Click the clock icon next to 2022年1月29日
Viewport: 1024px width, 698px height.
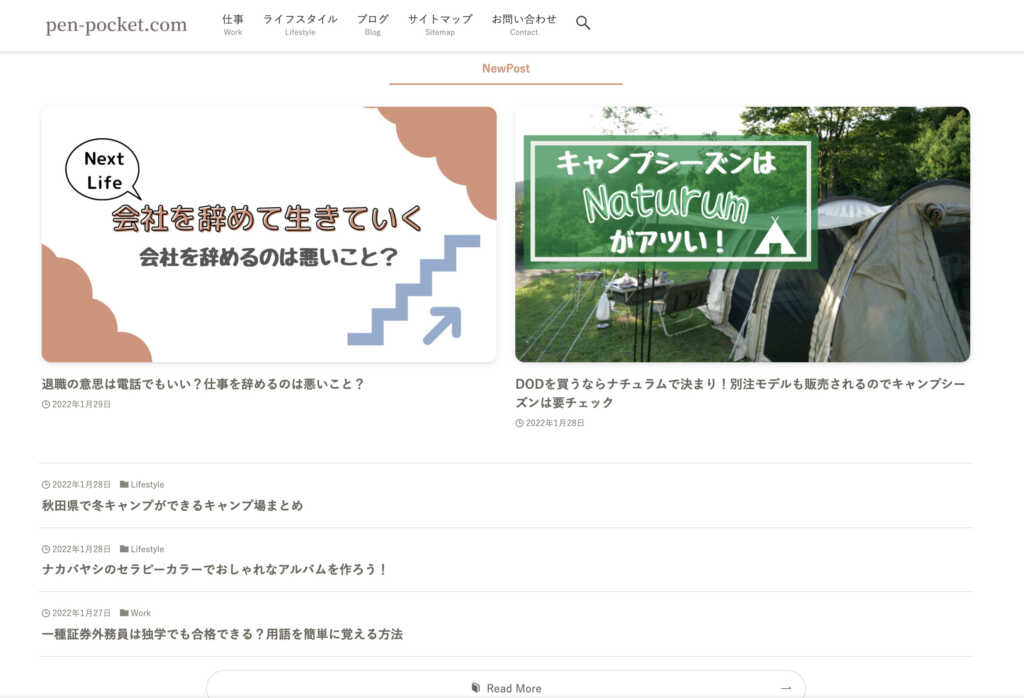click(46, 404)
